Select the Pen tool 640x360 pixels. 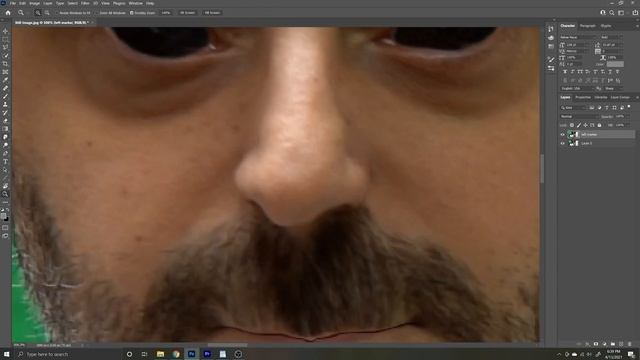pyautogui.click(x=5, y=153)
